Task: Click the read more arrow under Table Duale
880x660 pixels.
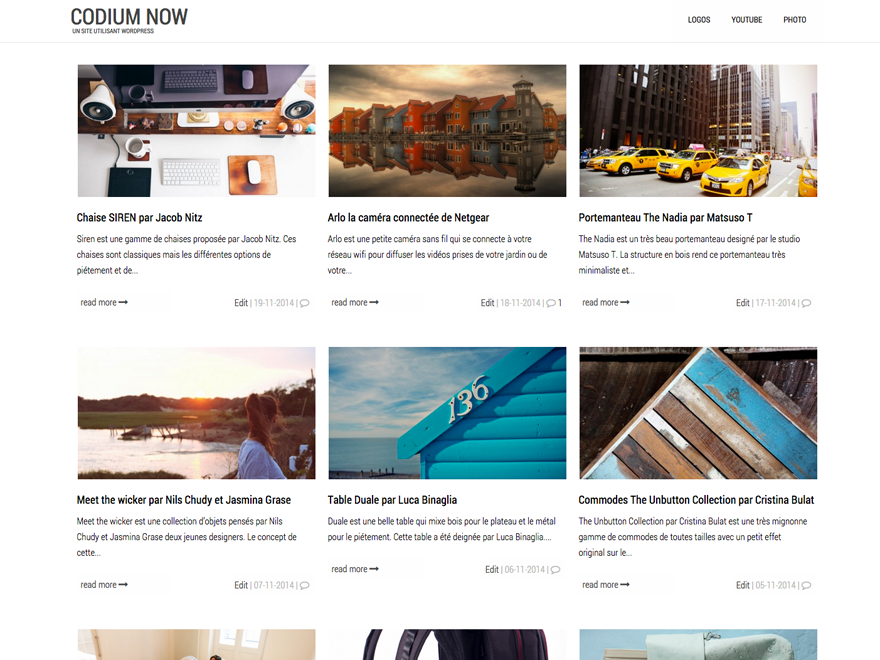Action: pos(351,569)
